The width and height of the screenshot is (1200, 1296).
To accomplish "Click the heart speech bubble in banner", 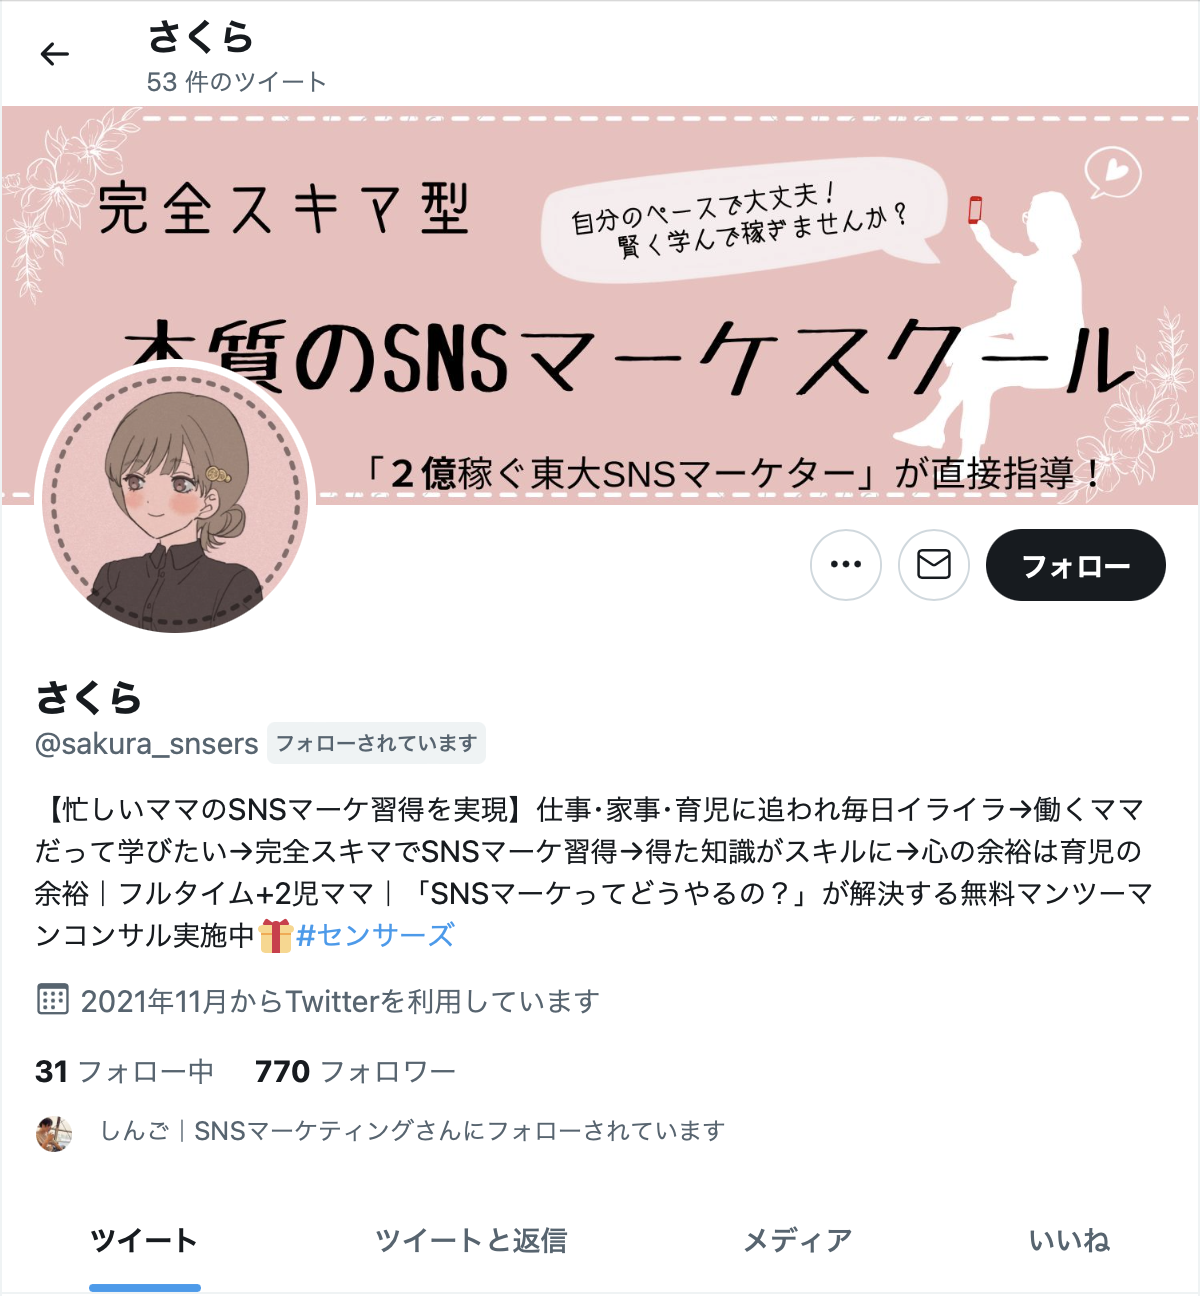I will click(x=1113, y=173).
